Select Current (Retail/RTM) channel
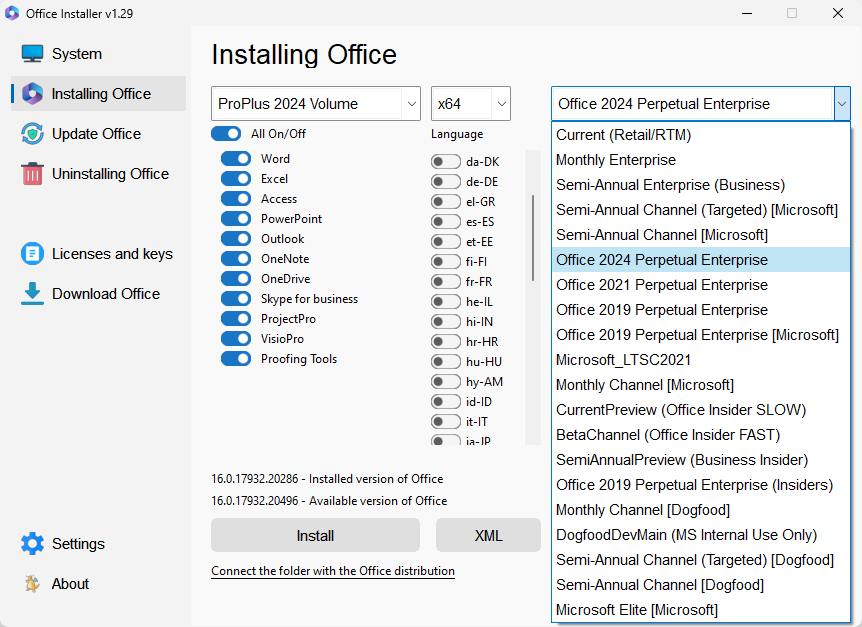 (x=700, y=135)
